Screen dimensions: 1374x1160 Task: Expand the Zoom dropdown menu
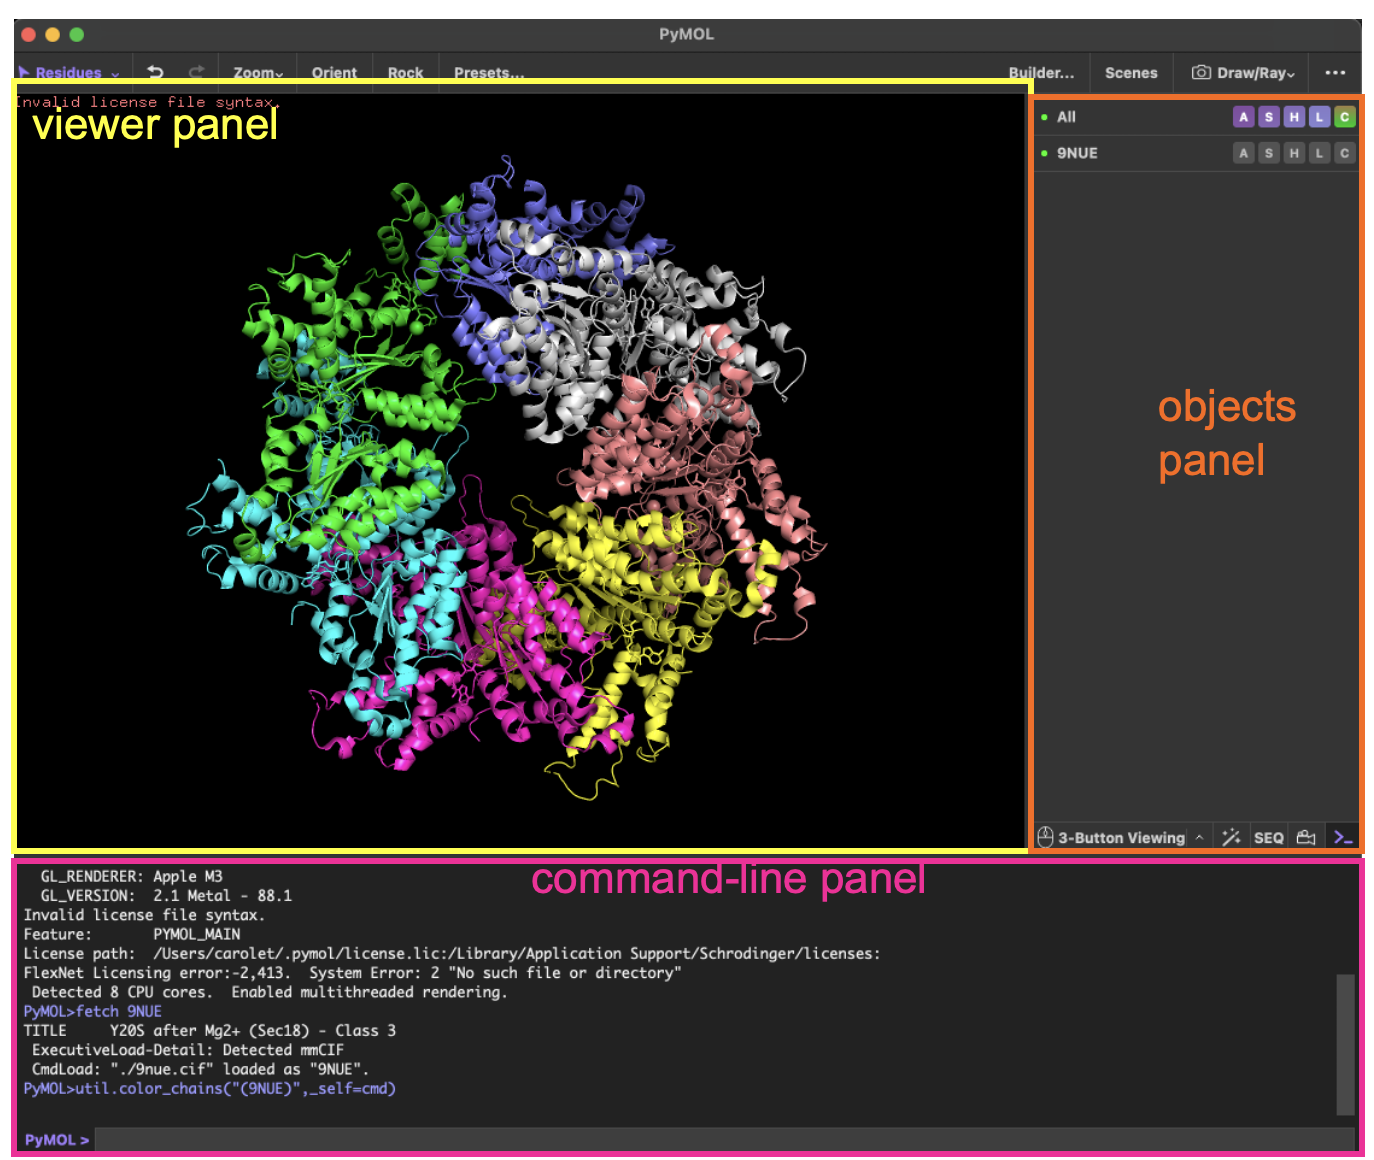click(x=258, y=73)
